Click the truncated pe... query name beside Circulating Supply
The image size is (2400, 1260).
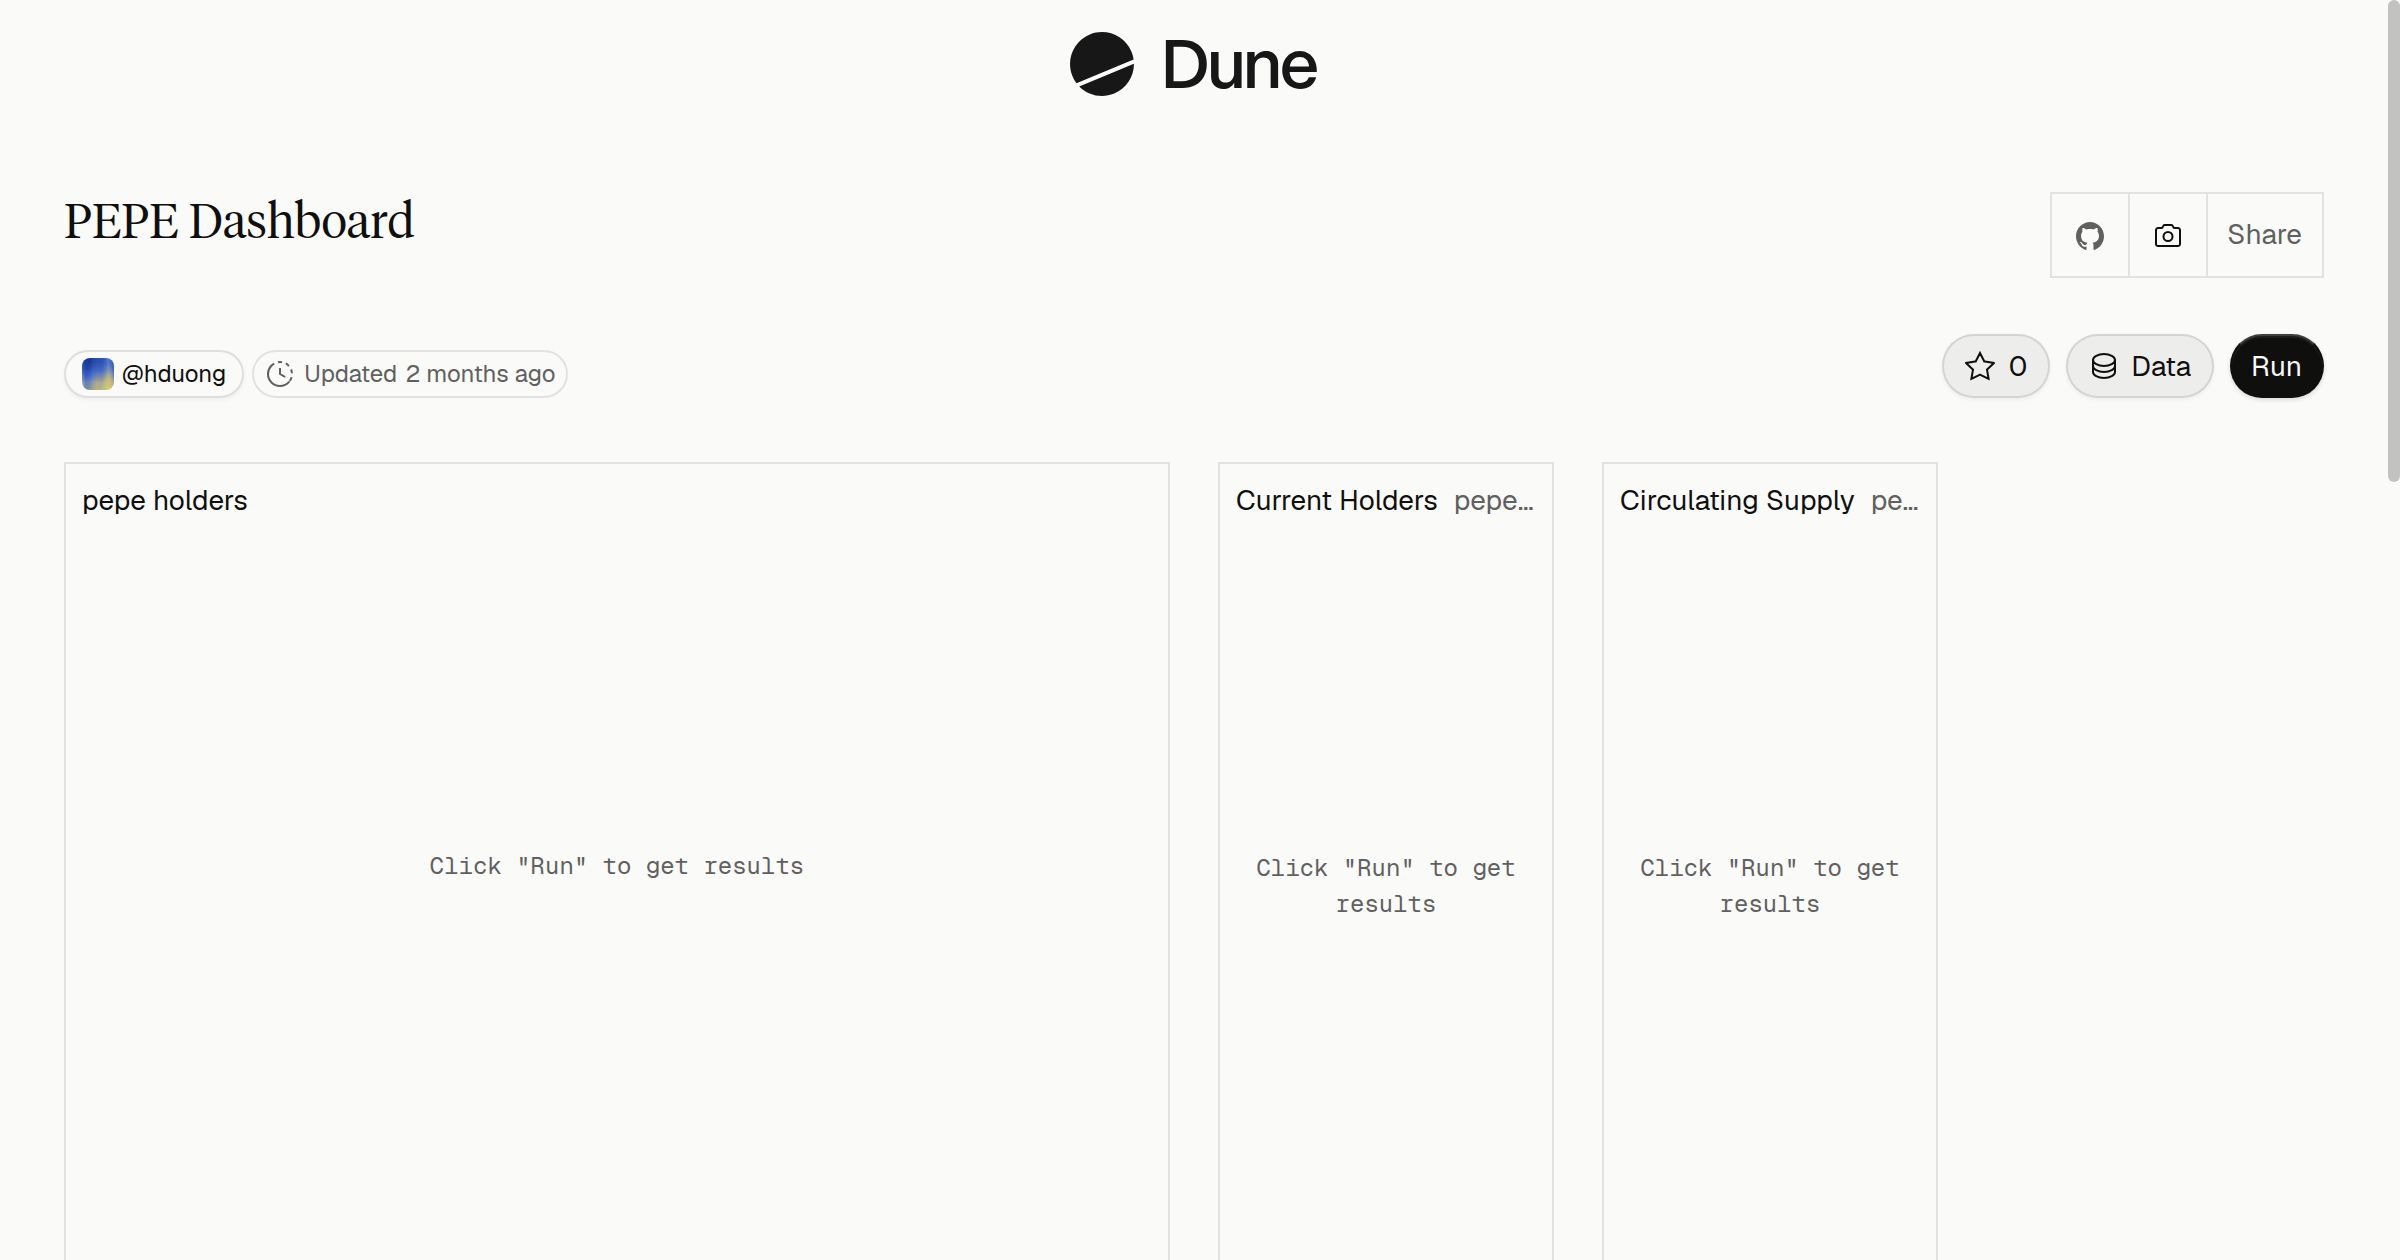click(1895, 501)
